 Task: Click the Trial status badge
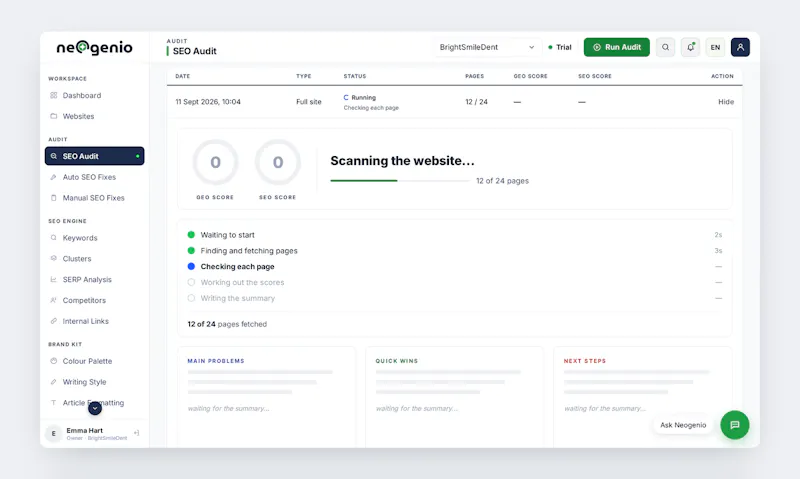[x=560, y=47]
